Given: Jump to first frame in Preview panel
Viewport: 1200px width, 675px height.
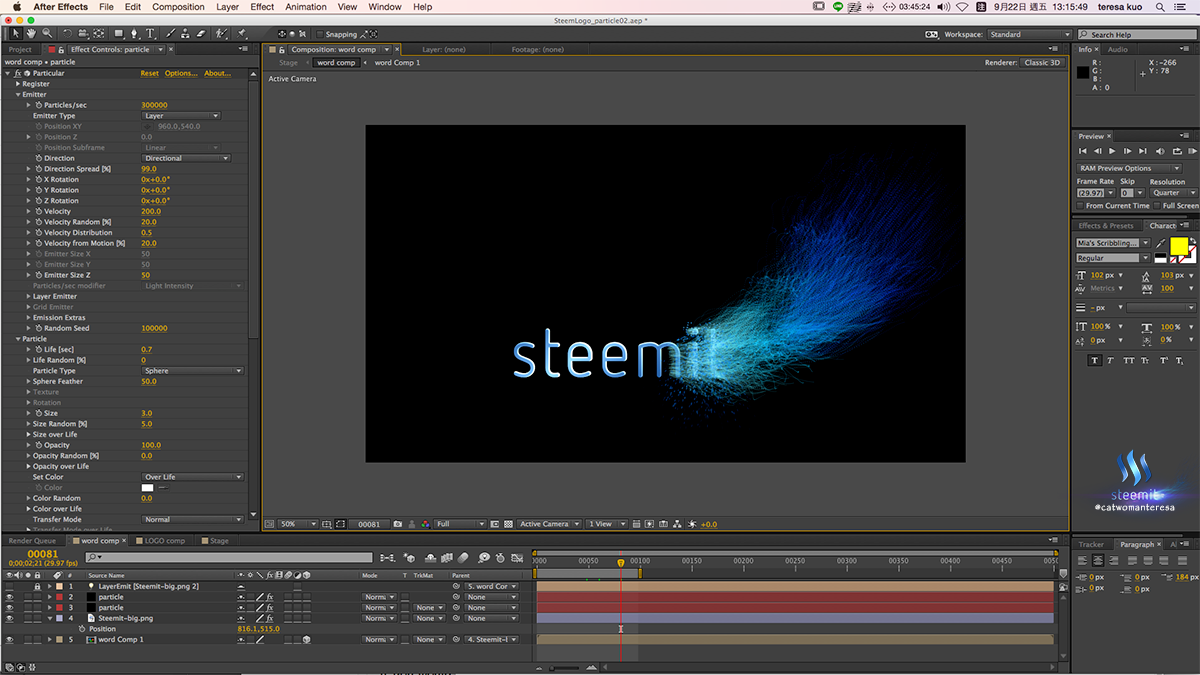Looking at the screenshot, I should click(1083, 151).
